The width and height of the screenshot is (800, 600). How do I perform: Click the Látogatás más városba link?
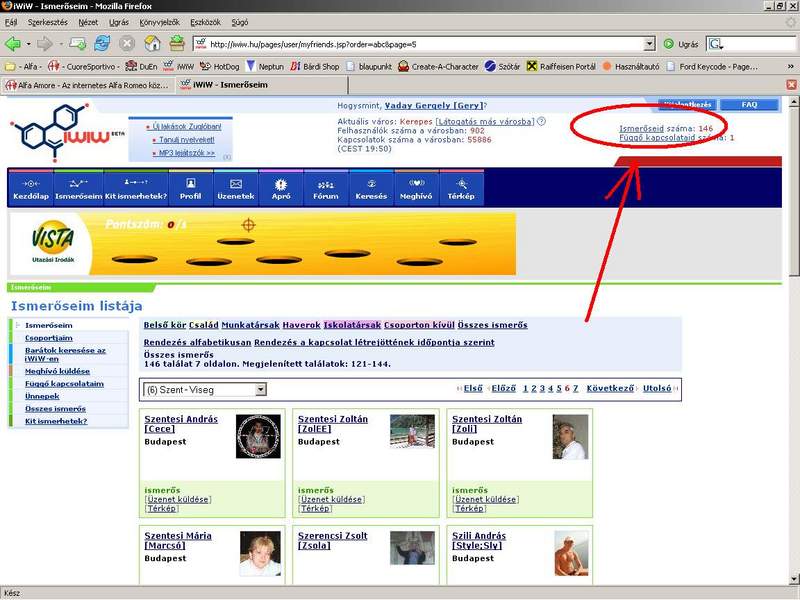click(x=485, y=121)
